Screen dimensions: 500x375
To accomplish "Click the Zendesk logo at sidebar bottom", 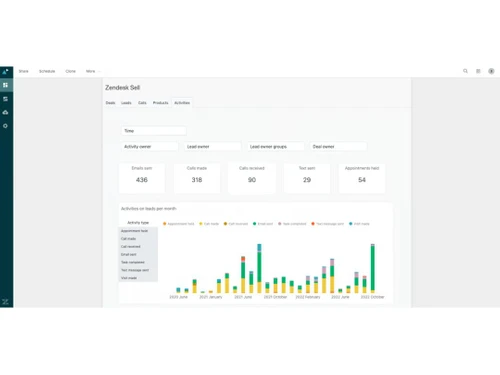I will click(x=5, y=302).
